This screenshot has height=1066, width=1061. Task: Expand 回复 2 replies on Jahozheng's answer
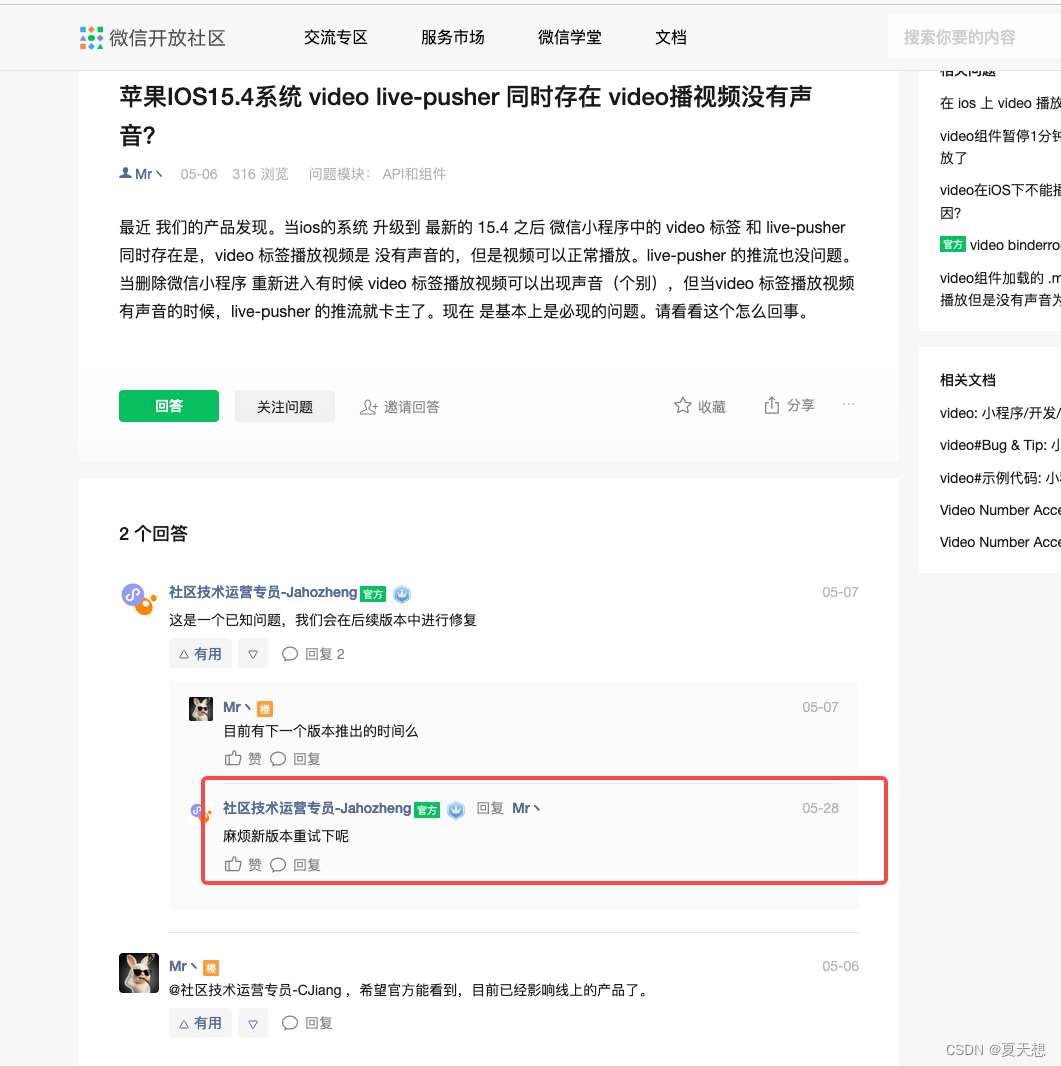(313, 654)
